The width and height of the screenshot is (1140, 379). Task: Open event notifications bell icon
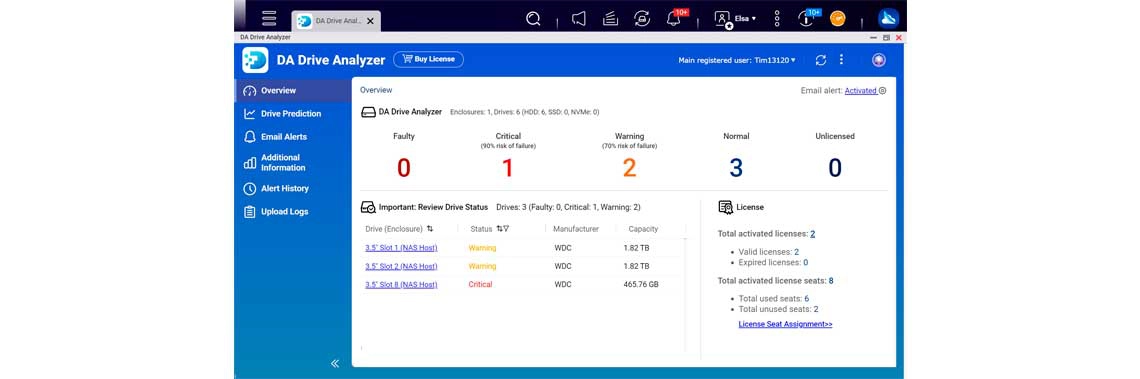click(674, 19)
